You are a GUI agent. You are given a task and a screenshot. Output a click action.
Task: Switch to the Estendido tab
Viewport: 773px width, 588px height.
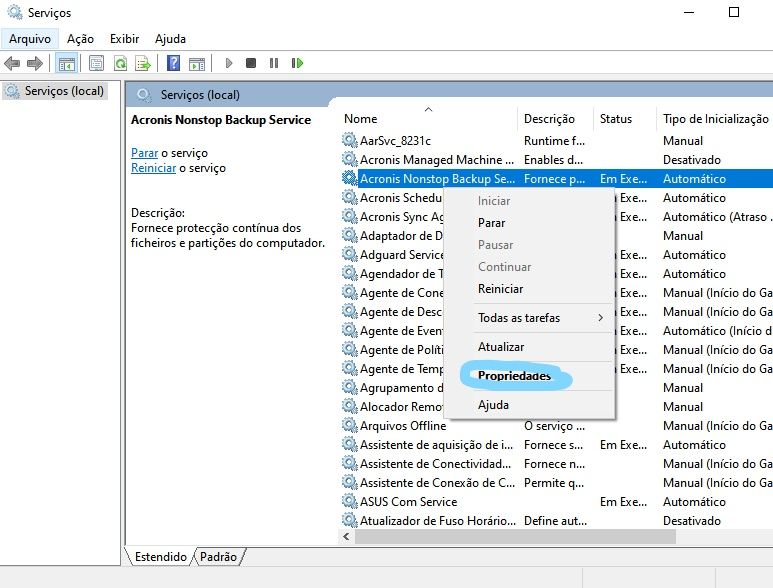pos(161,557)
